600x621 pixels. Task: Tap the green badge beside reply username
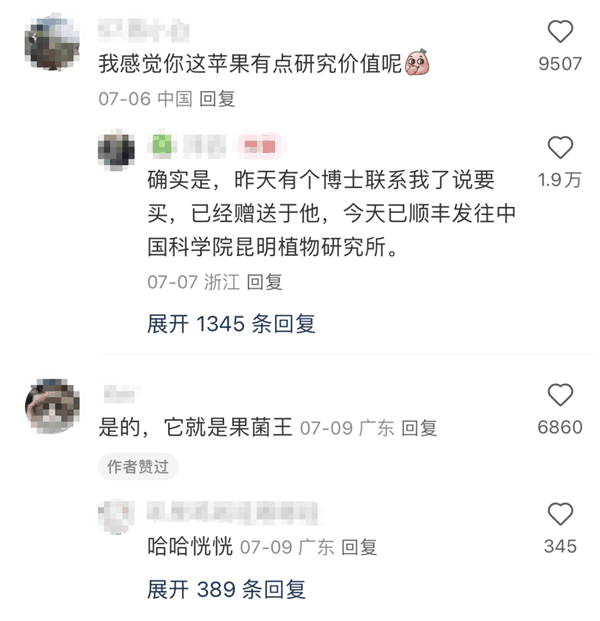coord(162,144)
